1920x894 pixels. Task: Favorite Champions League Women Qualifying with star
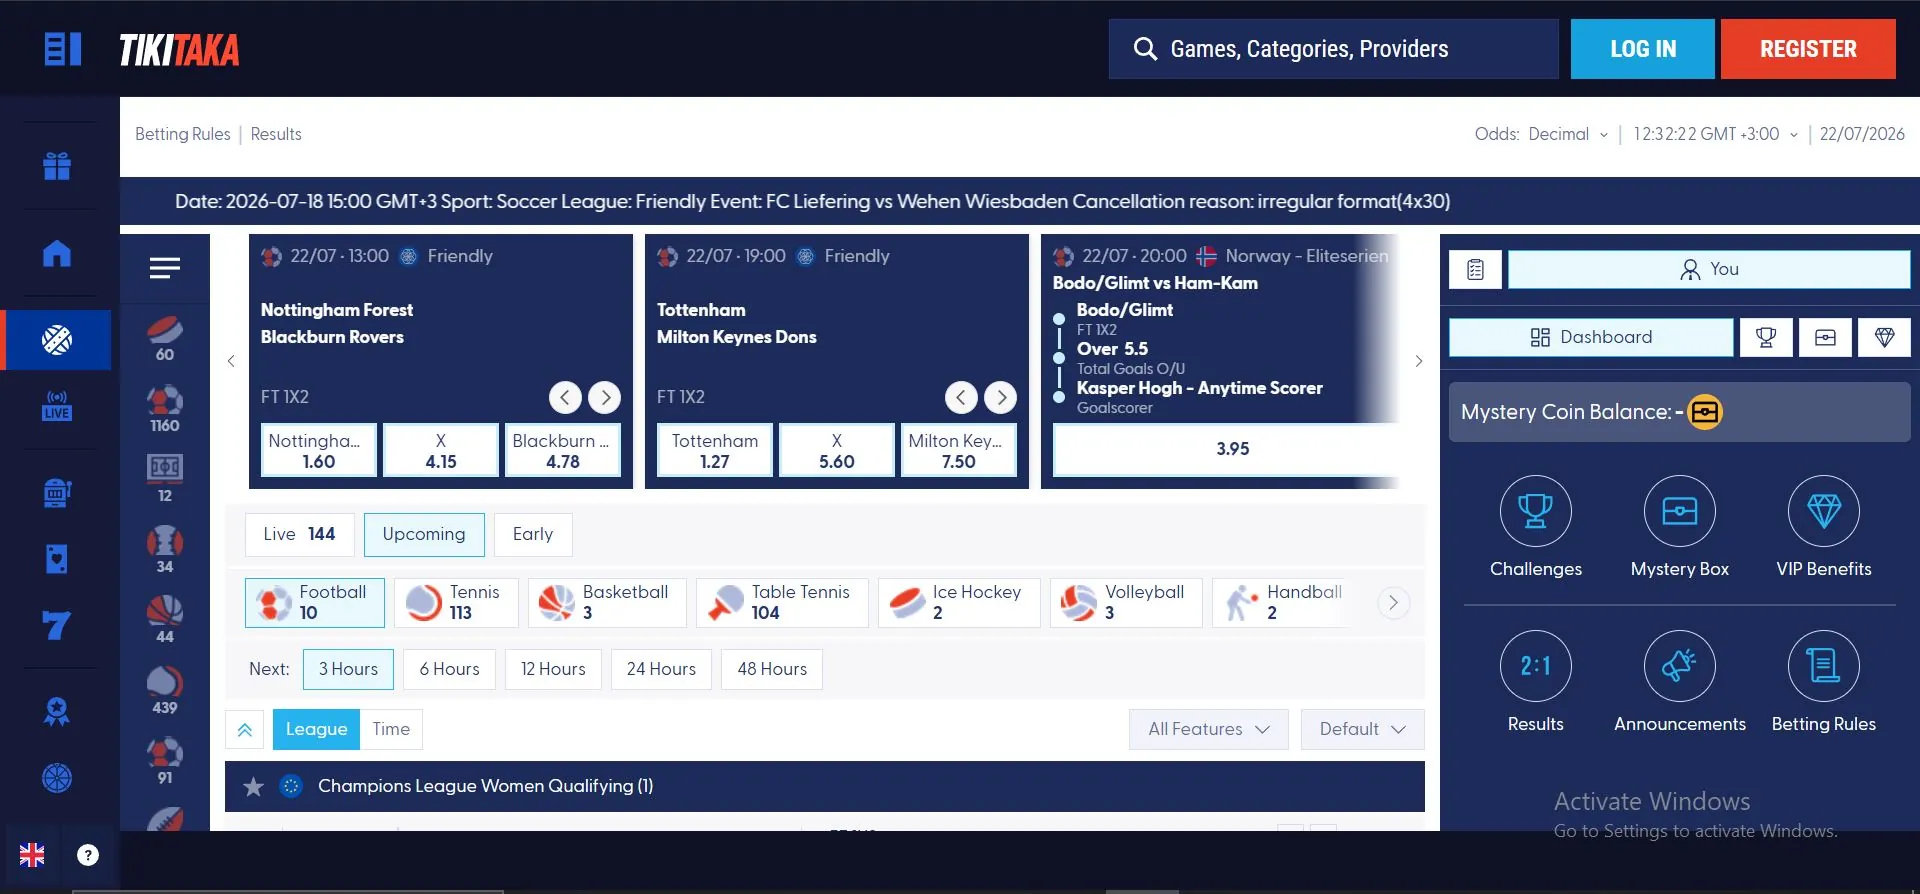pyautogui.click(x=253, y=787)
